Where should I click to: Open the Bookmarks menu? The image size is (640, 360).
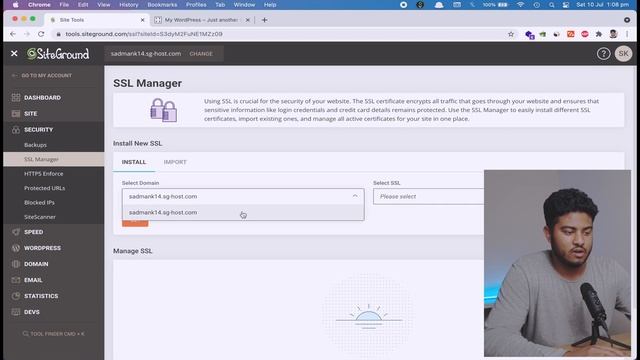pos(162,4)
